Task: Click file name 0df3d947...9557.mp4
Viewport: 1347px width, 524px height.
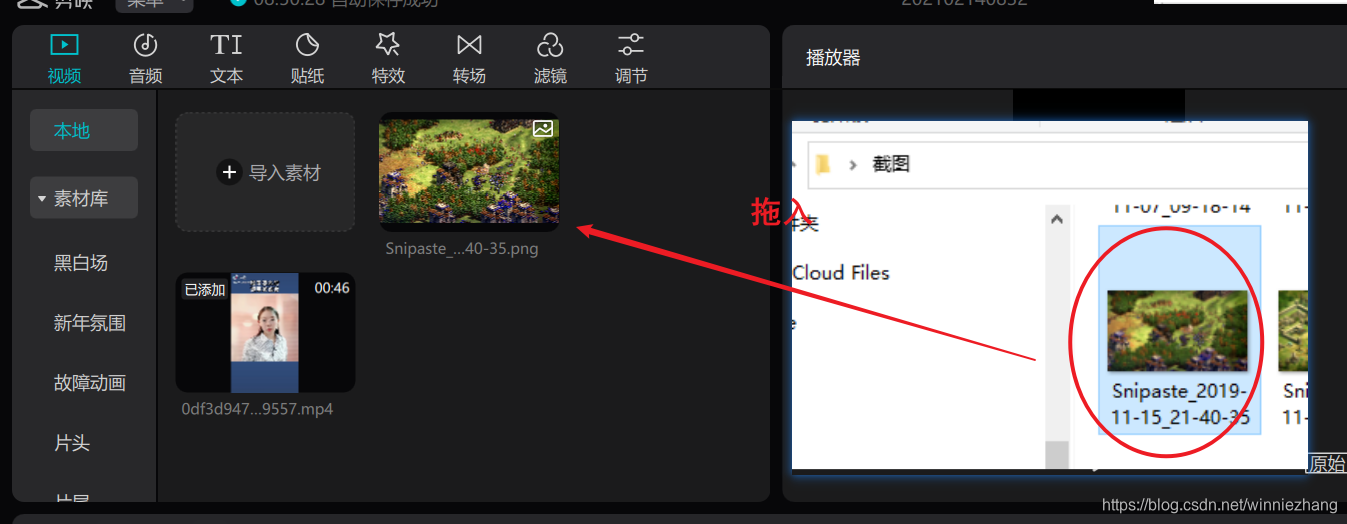Action: 258,409
